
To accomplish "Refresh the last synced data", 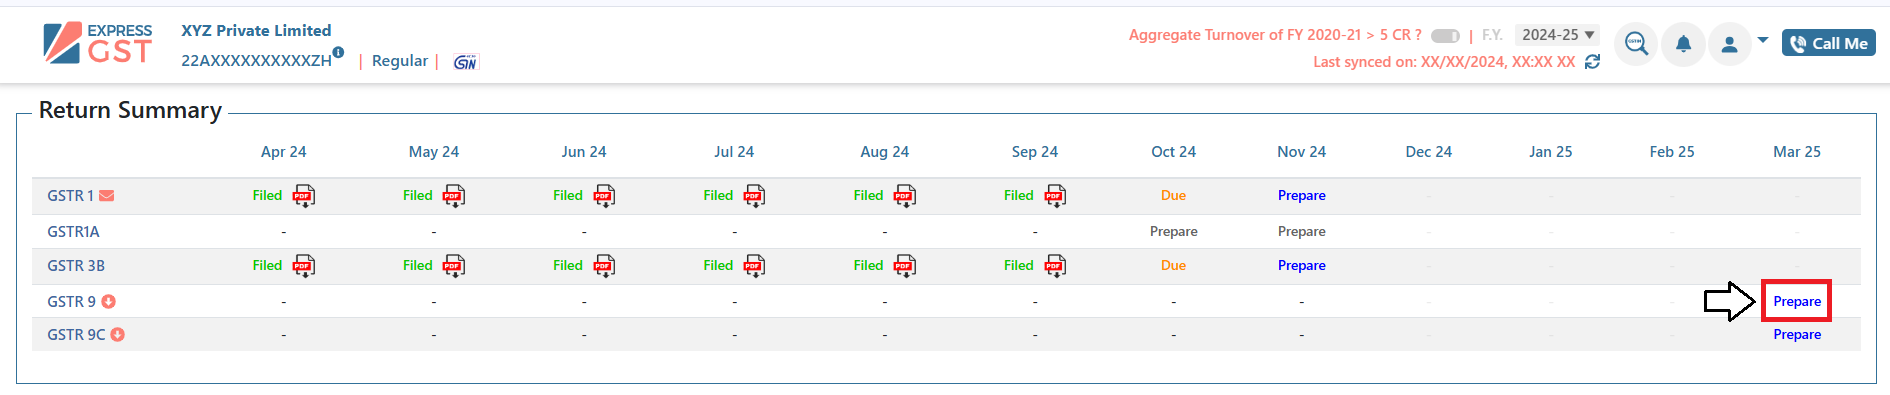I will click(1593, 62).
